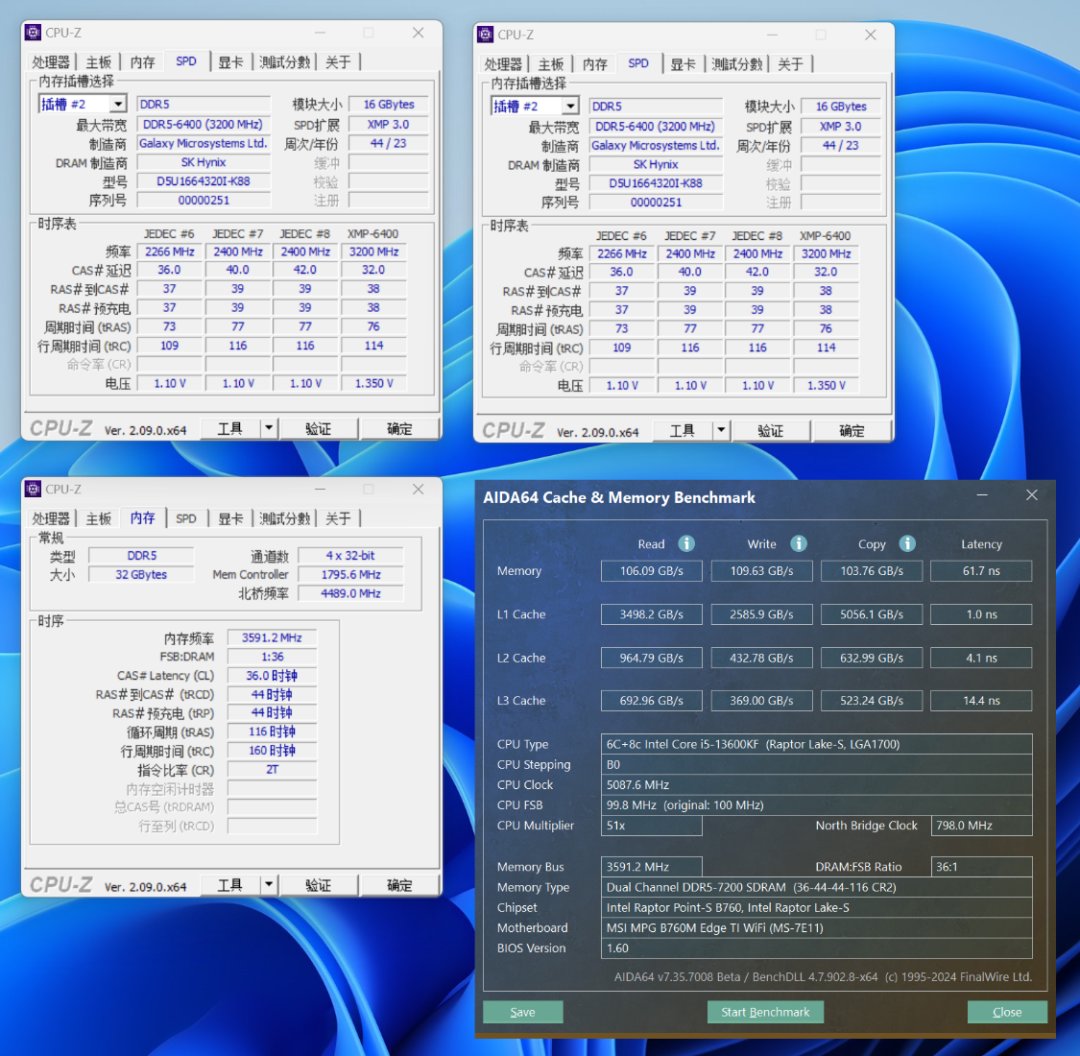This screenshot has height=1056, width=1080.
Task: Expand 工具 arrow in top-left CPU-Z
Action: [x=269, y=428]
